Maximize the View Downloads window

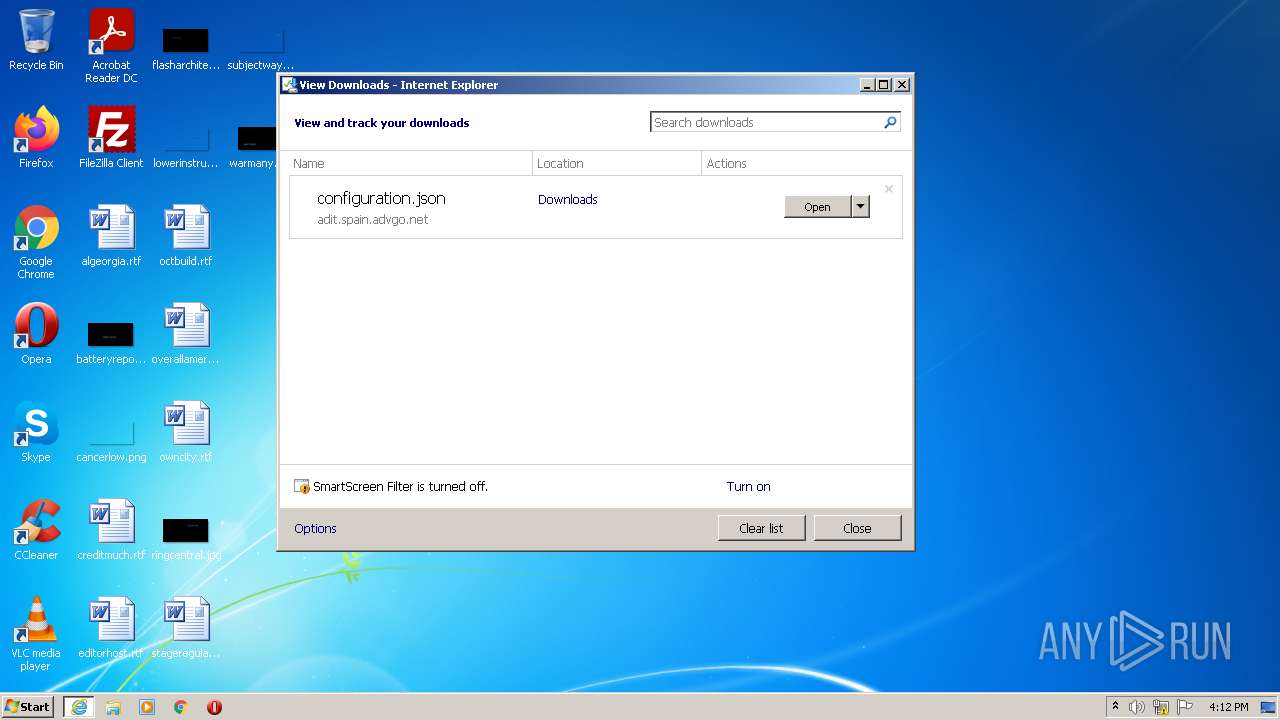tap(884, 85)
